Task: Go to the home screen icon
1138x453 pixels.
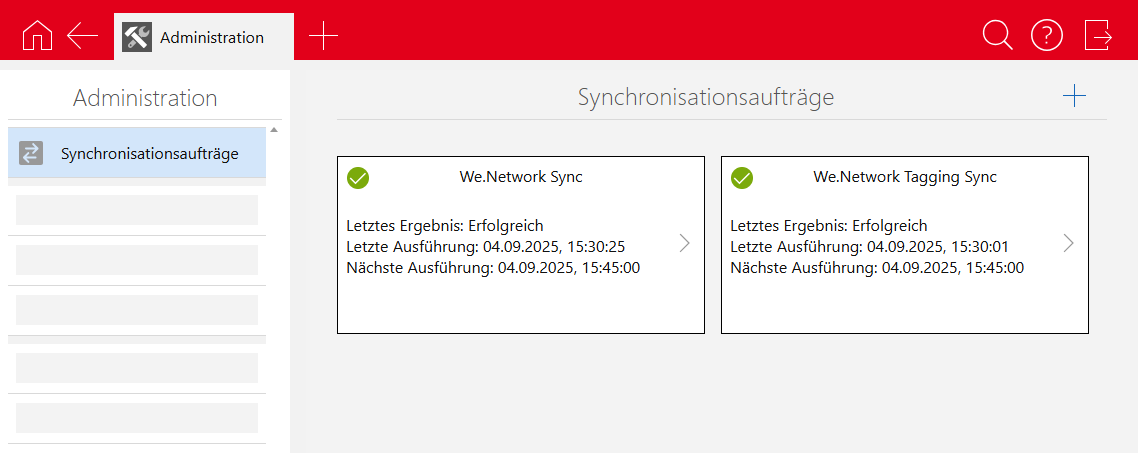Action: click(x=37, y=36)
